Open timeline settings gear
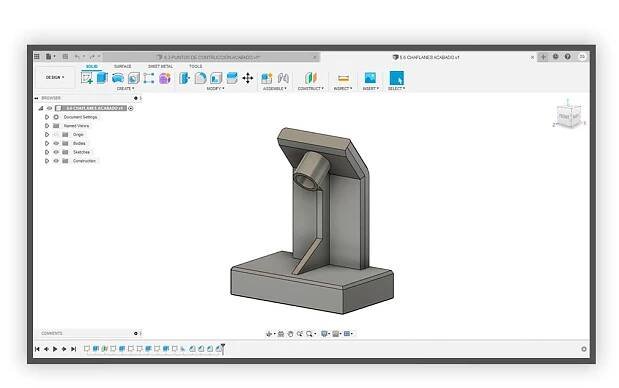Screen dimensions: 619x388 (x=583, y=349)
